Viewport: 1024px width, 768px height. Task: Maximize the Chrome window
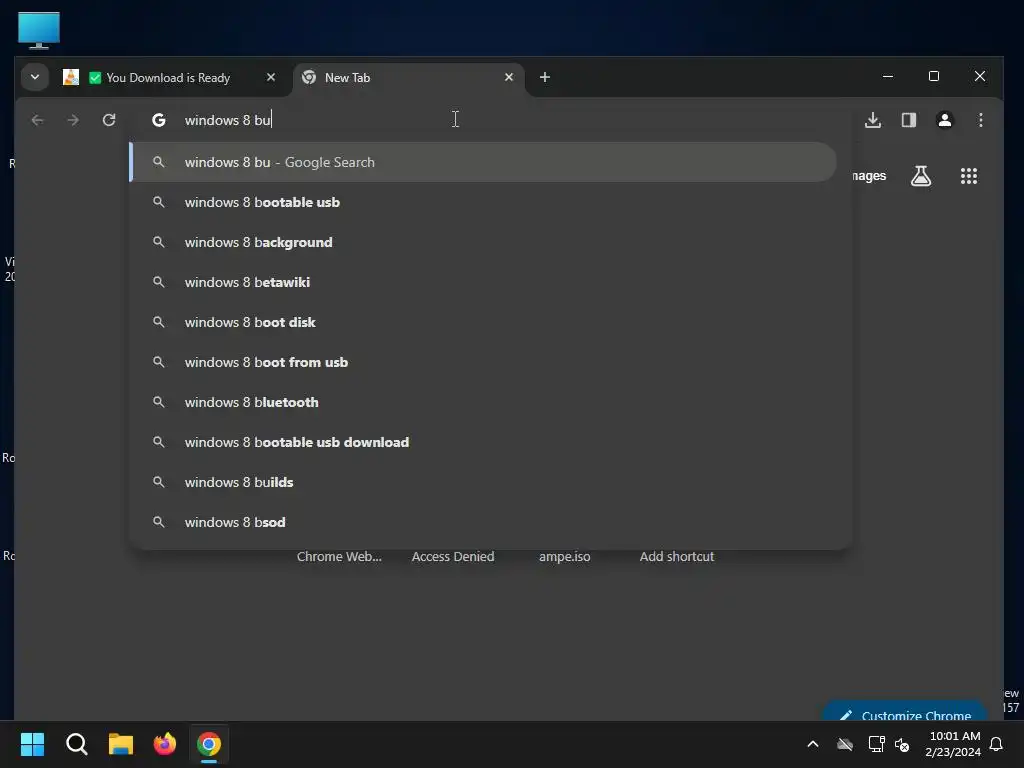(934, 76)
